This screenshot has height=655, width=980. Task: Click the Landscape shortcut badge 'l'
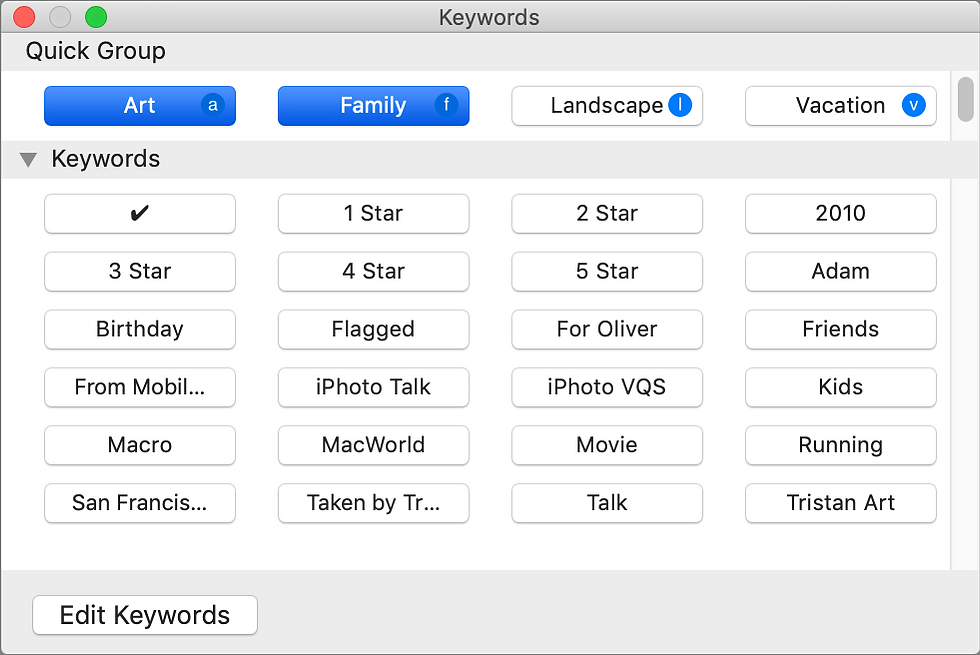[x=680, y=105]
